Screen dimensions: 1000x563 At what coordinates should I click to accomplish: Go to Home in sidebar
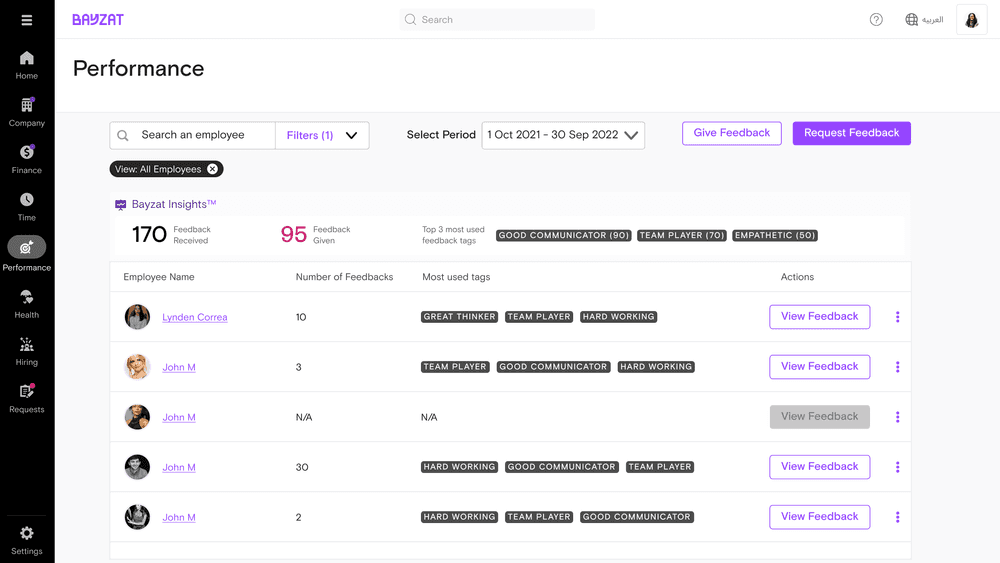point(26,65)
